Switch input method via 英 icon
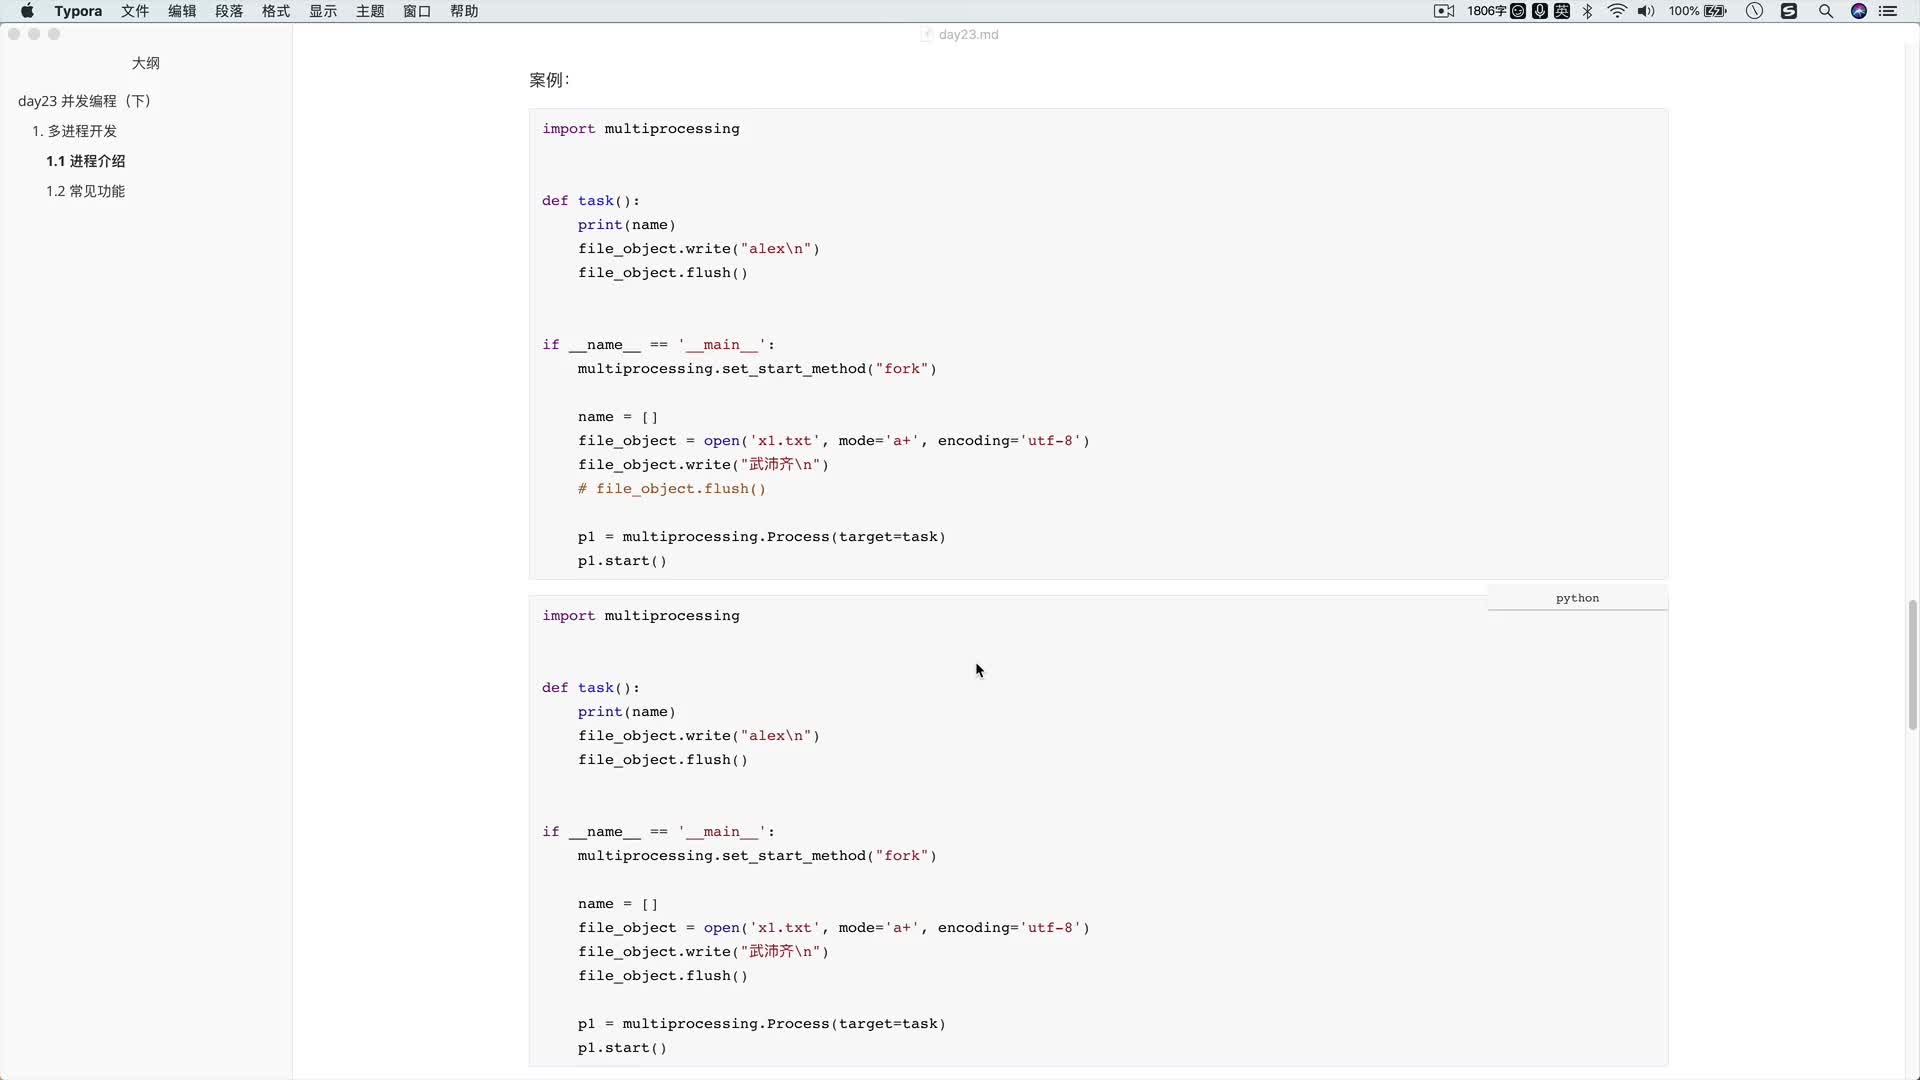 [1562, 11]
